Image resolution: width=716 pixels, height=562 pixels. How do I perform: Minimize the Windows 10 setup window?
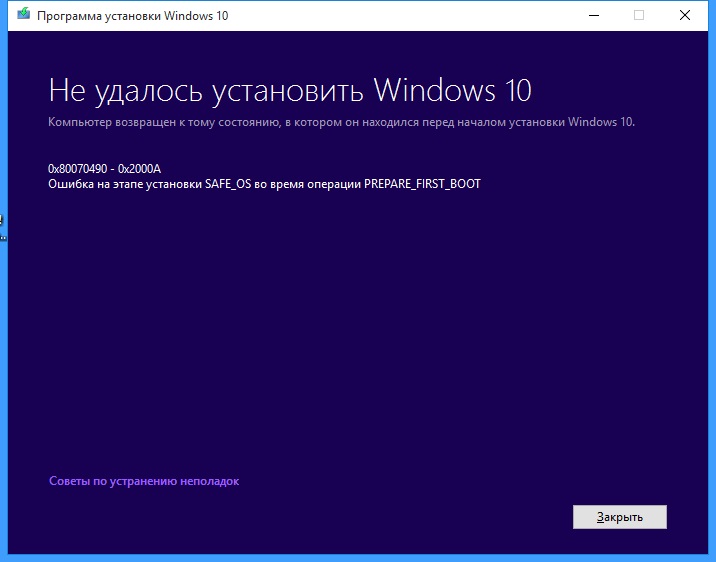coord(594,16)
